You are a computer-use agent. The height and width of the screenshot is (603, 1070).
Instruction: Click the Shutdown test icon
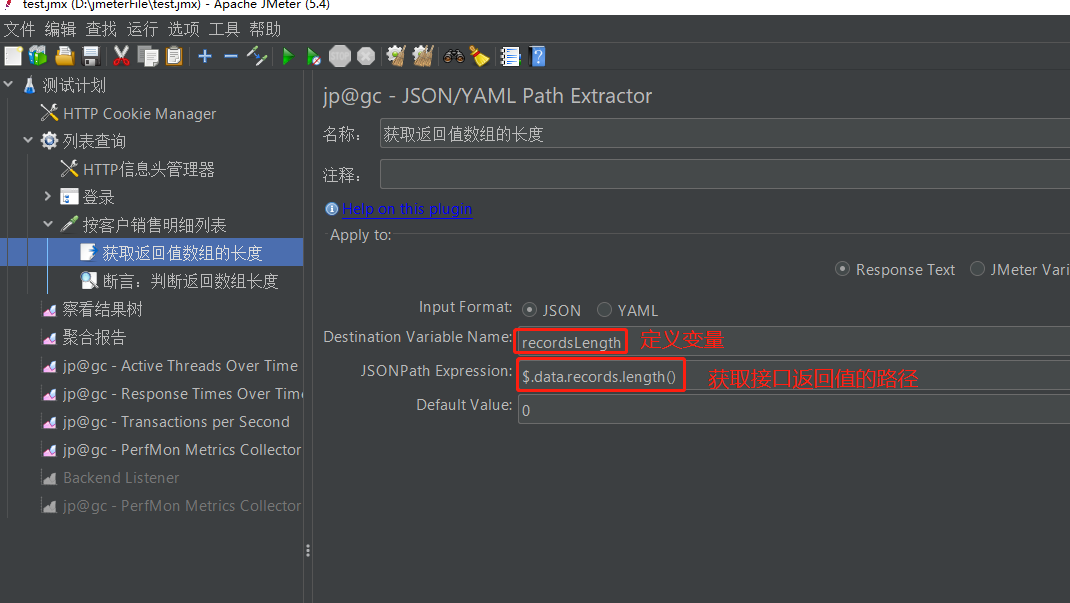click(x=366, y=56)
